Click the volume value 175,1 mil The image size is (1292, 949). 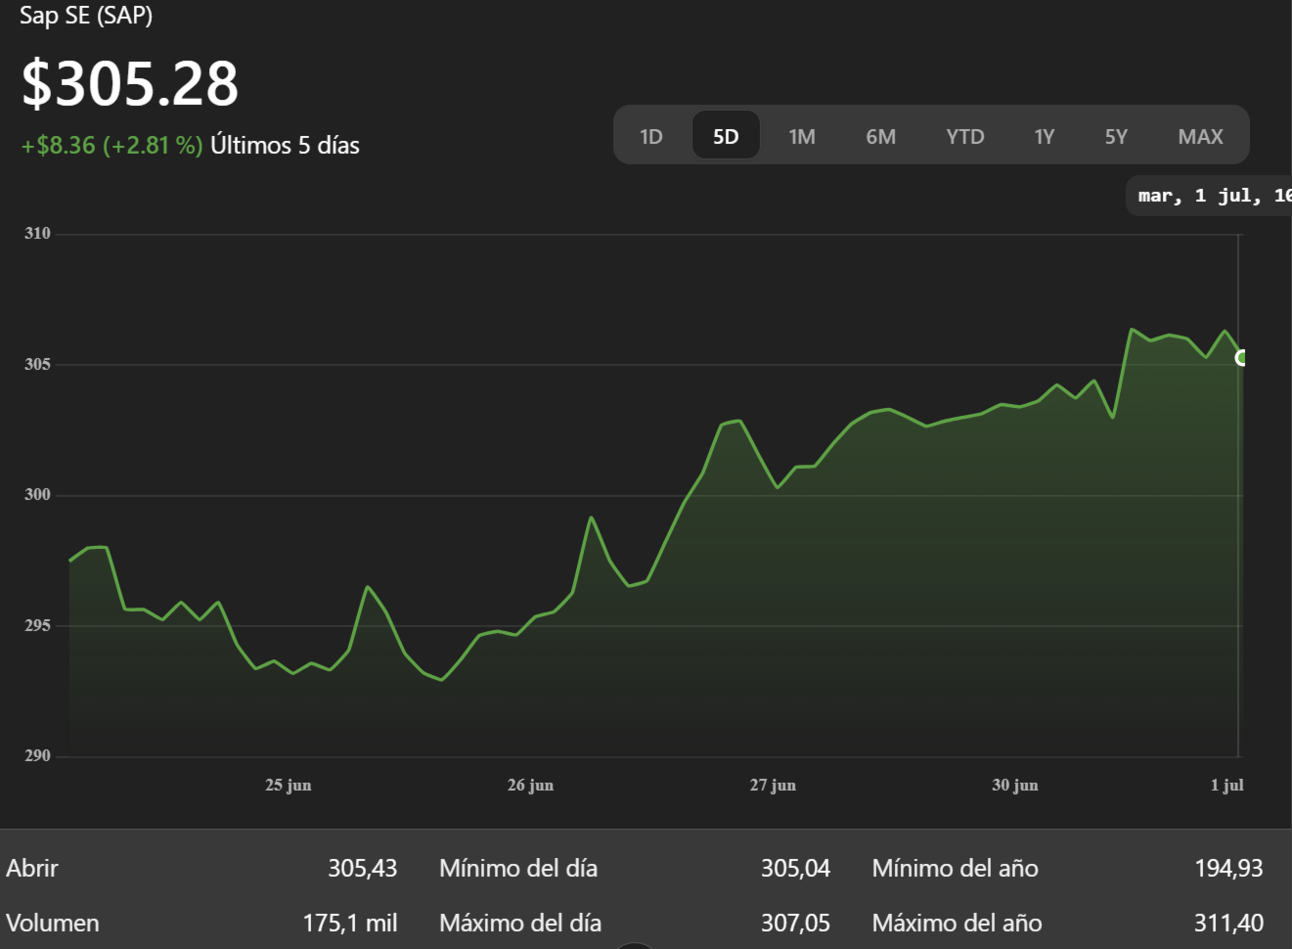coord(349,923)
